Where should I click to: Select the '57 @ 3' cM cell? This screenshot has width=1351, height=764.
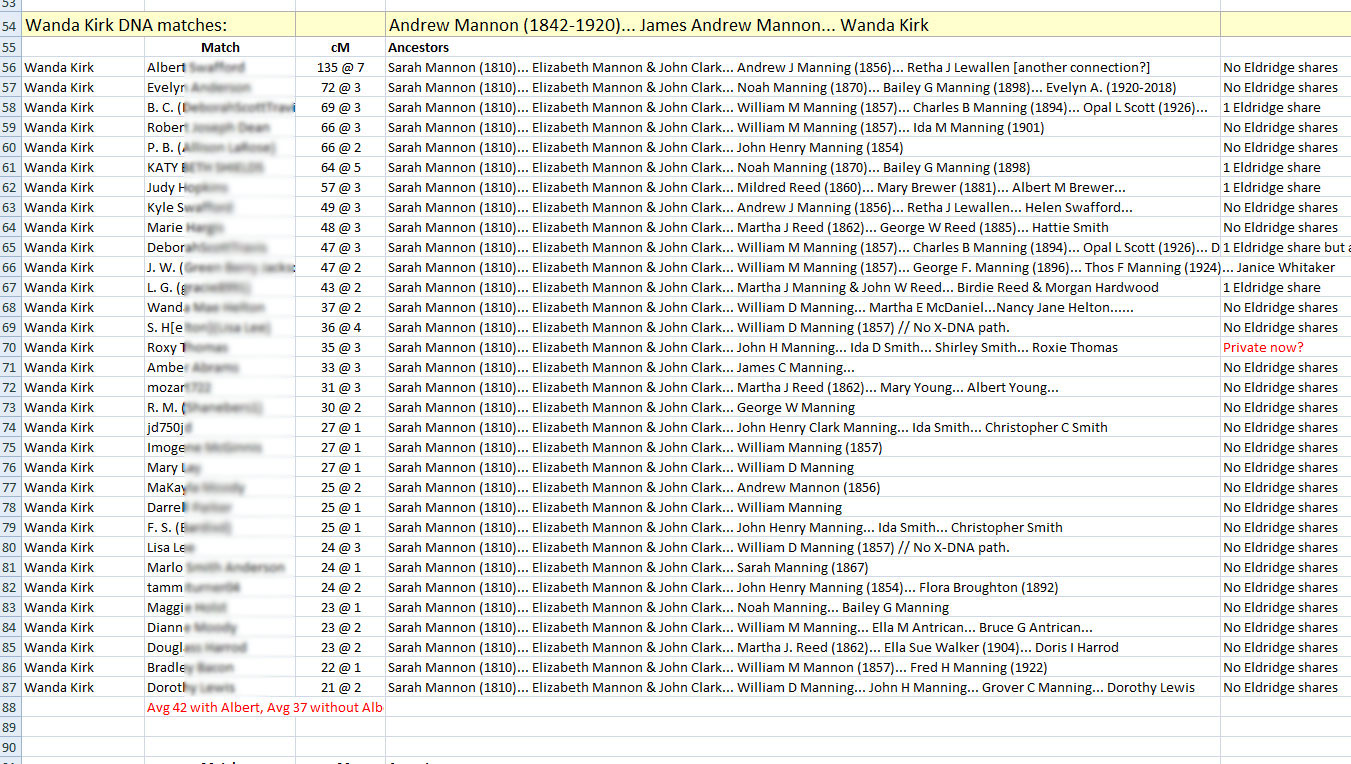pyautogui.click(x=340, y=187)
